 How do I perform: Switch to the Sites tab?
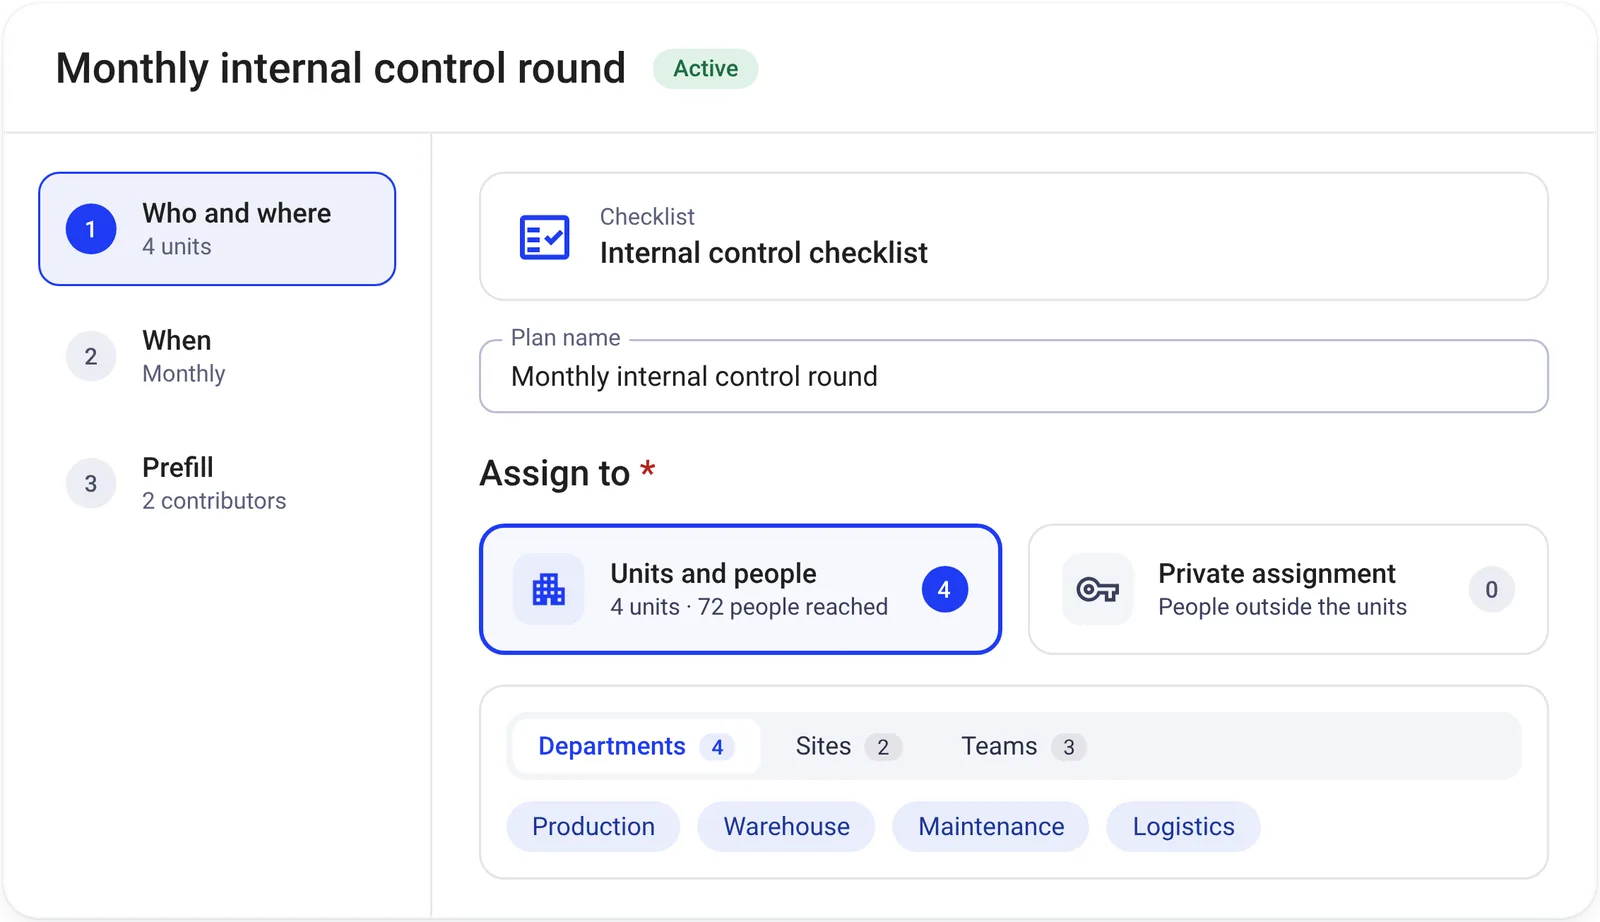tap(848, 746)
